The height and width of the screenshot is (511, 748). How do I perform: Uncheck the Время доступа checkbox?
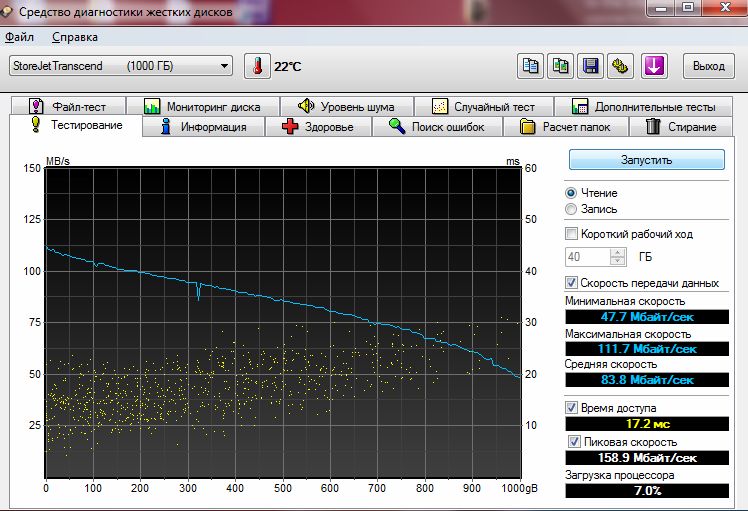tap(572, 408)
